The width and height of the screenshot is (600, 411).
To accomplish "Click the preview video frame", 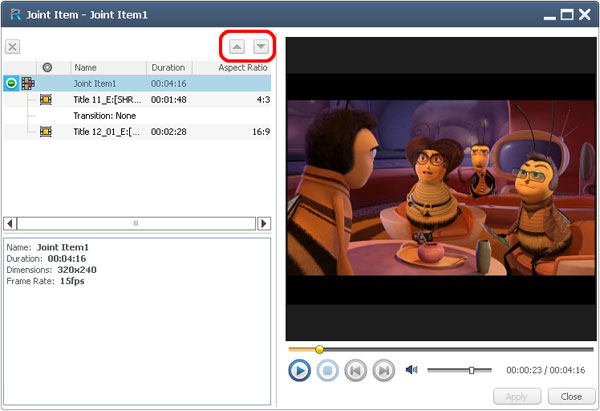I will (x=441, y=189).
